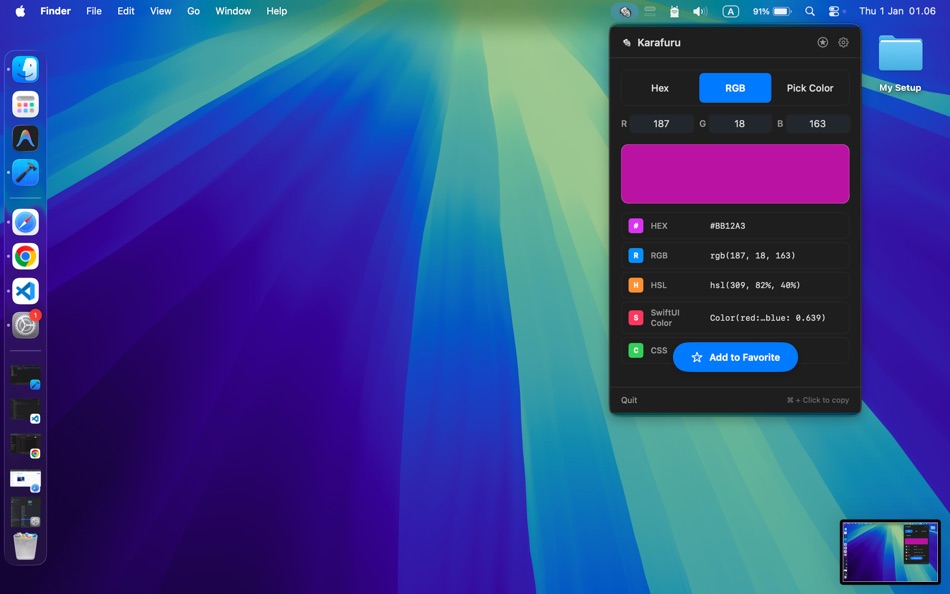The image size is (950, 594).
Task: Open the Edit menu
Action: tap(125, 11)
